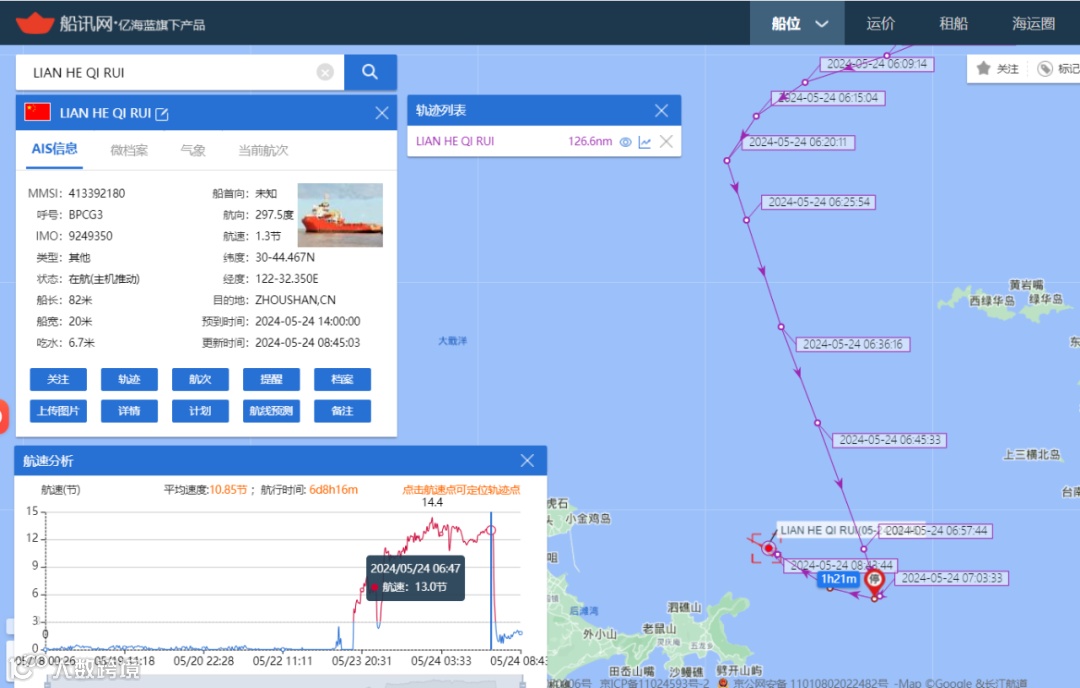Screen dimensions: 1080x688
Task: Click the 航次 button
Action: [200, 379]
